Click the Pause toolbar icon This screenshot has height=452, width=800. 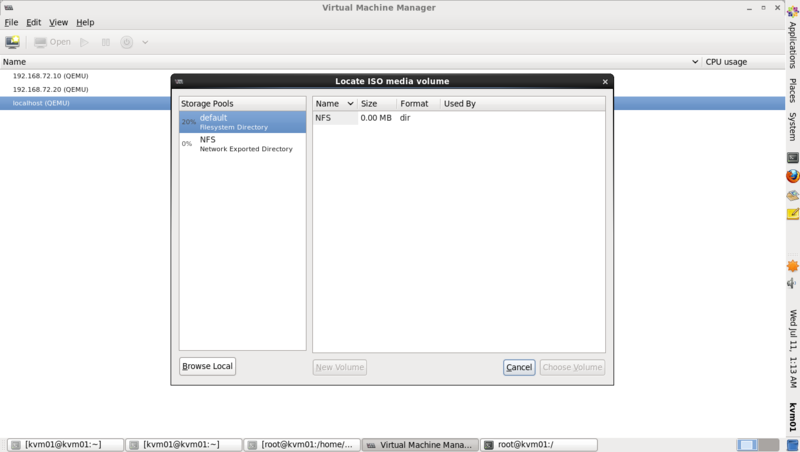[106, 42]
